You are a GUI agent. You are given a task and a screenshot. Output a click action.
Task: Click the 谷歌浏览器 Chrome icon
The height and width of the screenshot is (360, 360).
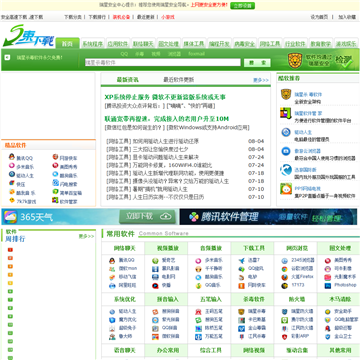click(284, 269)
